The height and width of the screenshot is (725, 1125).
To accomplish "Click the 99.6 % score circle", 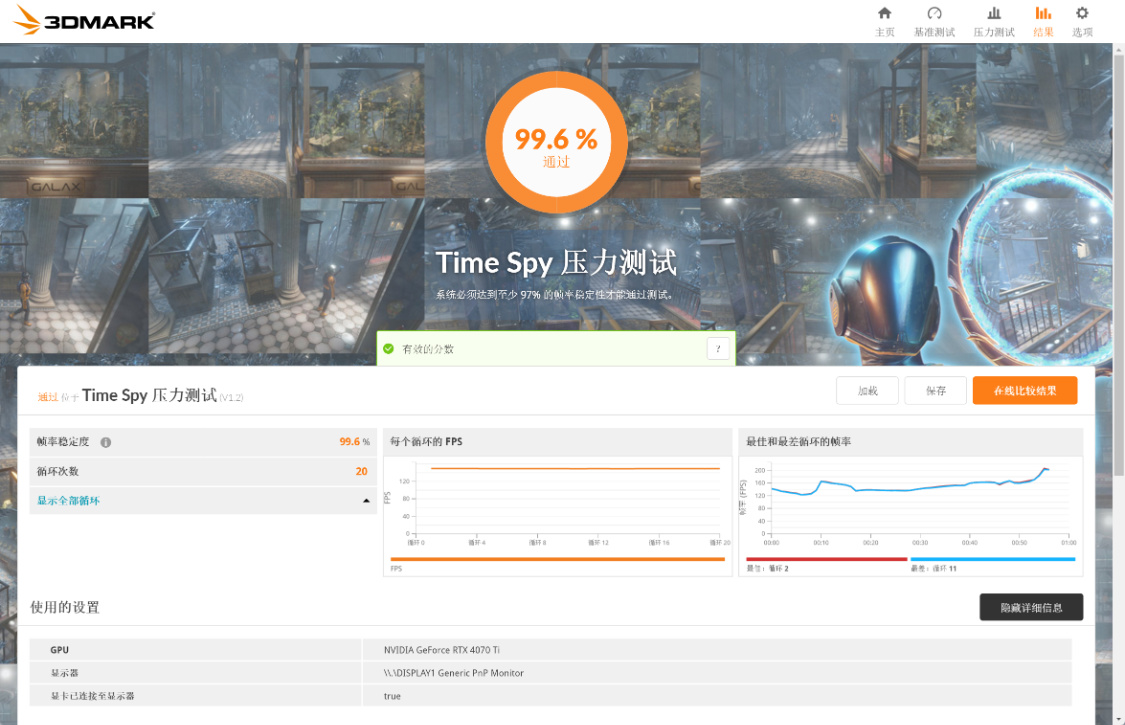I will pos(556,142).
